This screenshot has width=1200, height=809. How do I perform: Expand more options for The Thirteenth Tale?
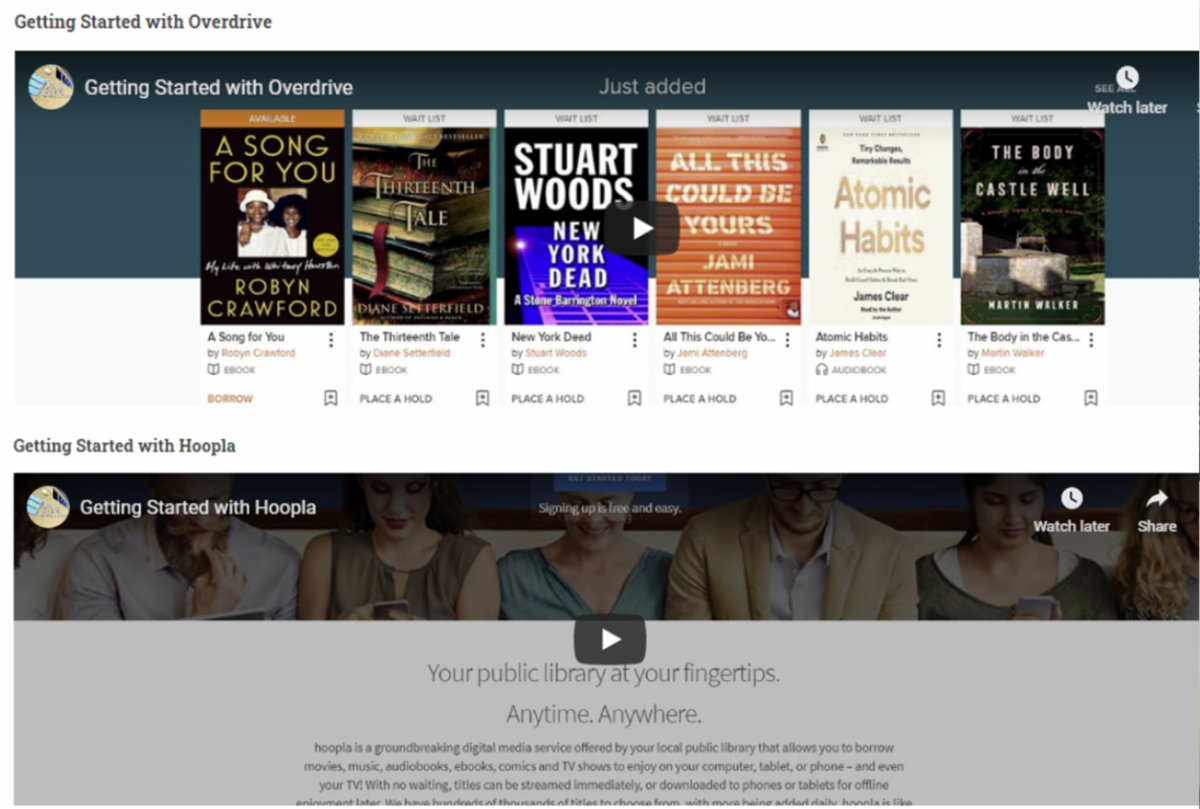coord(482,340)
